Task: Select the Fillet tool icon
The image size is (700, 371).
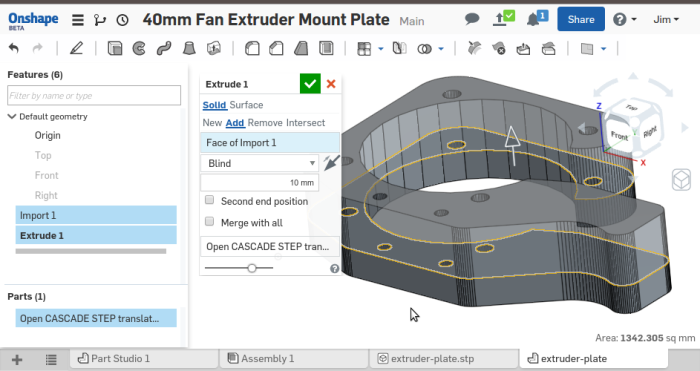Action: click(x=252, y=48)
